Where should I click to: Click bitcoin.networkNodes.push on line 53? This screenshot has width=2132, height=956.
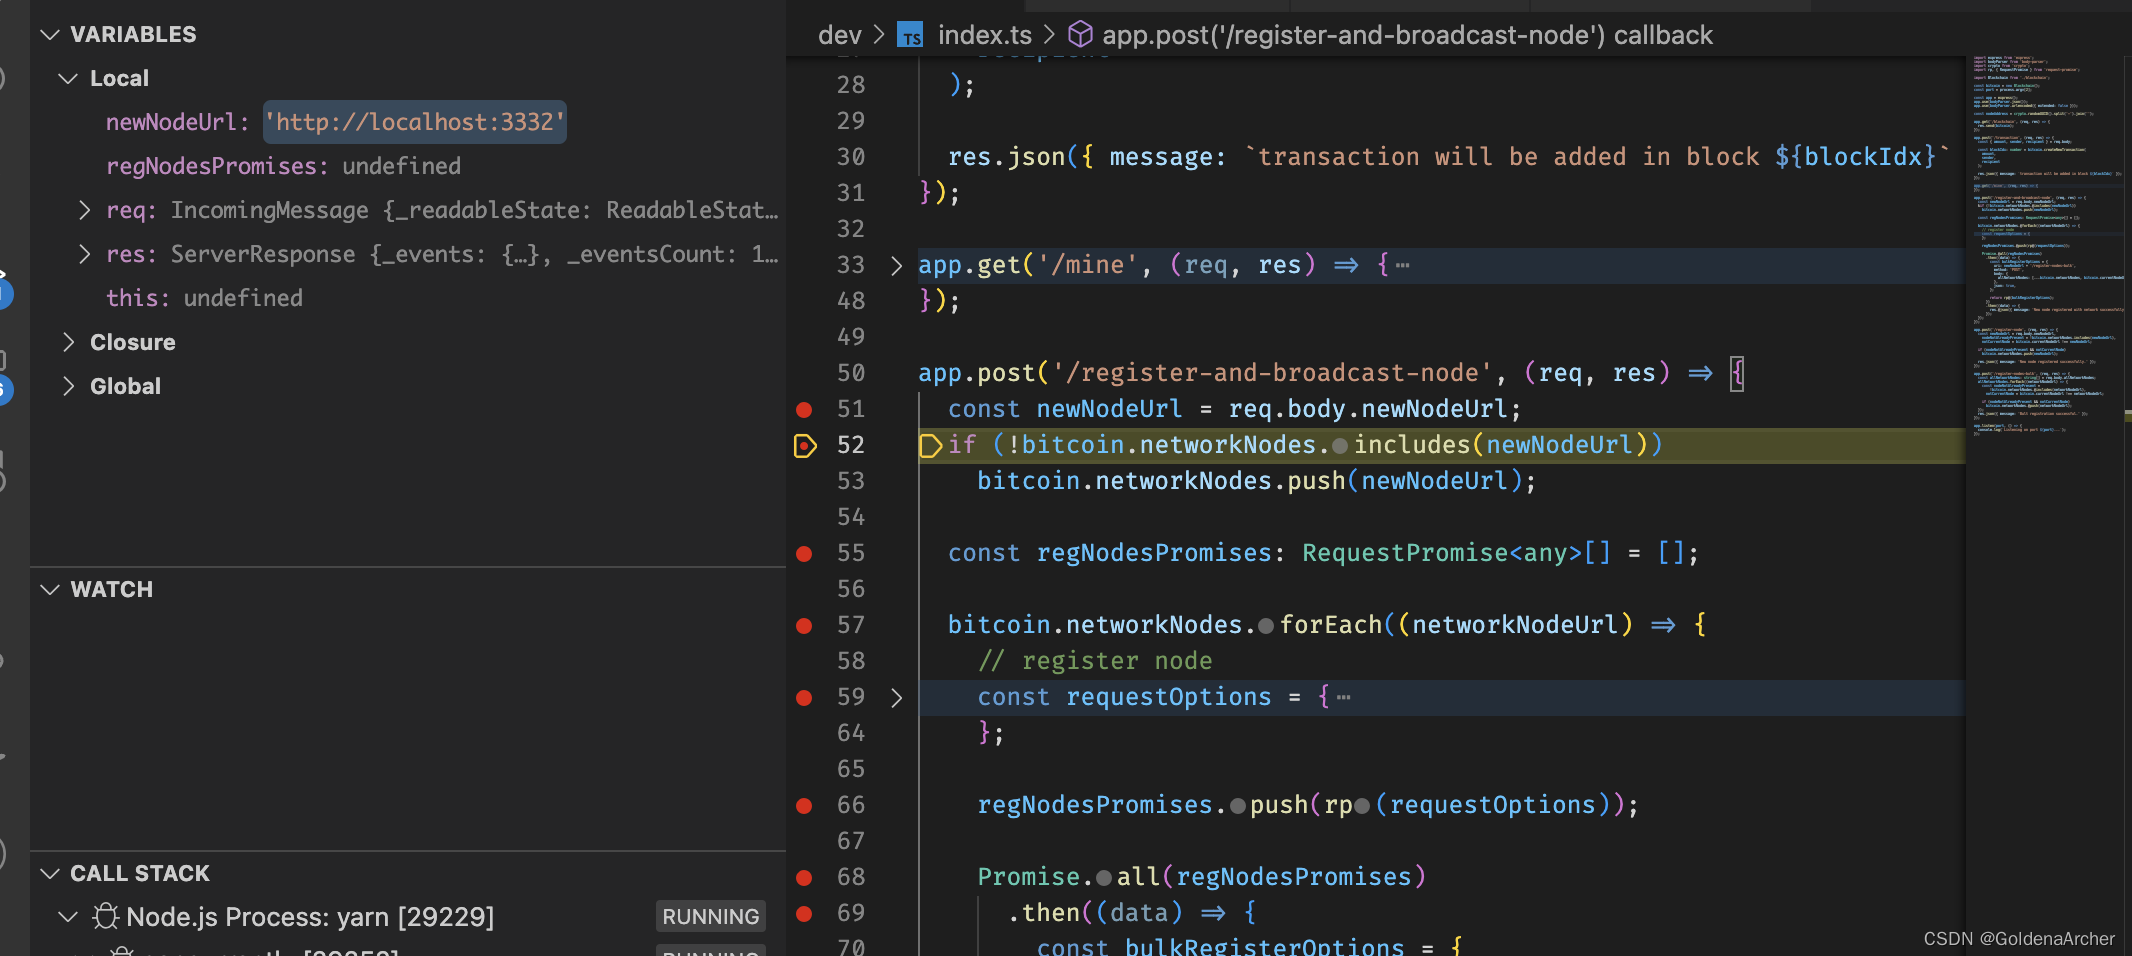1161,481
